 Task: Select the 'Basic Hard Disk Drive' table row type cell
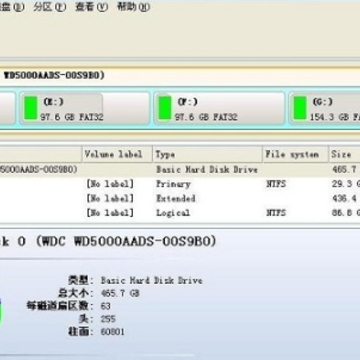pyautogui.click(x=207, y=169)
